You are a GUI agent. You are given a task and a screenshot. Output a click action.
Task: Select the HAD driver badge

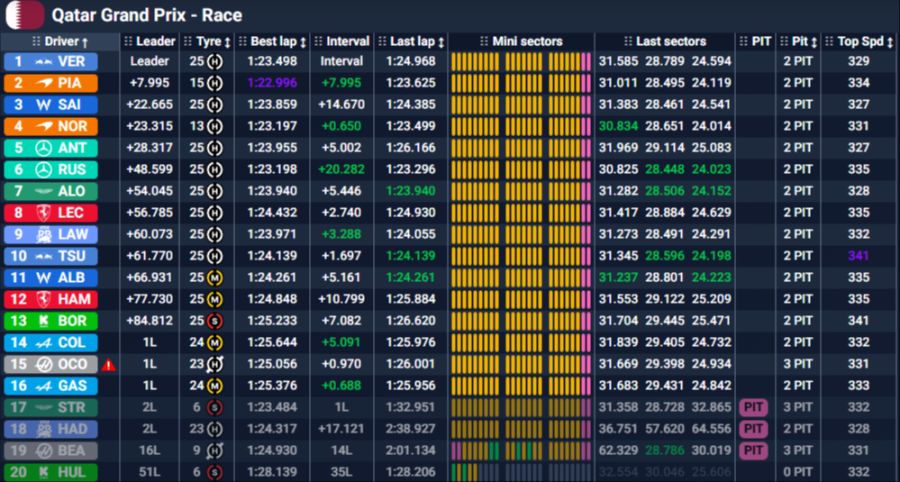[x=51, y=429]
